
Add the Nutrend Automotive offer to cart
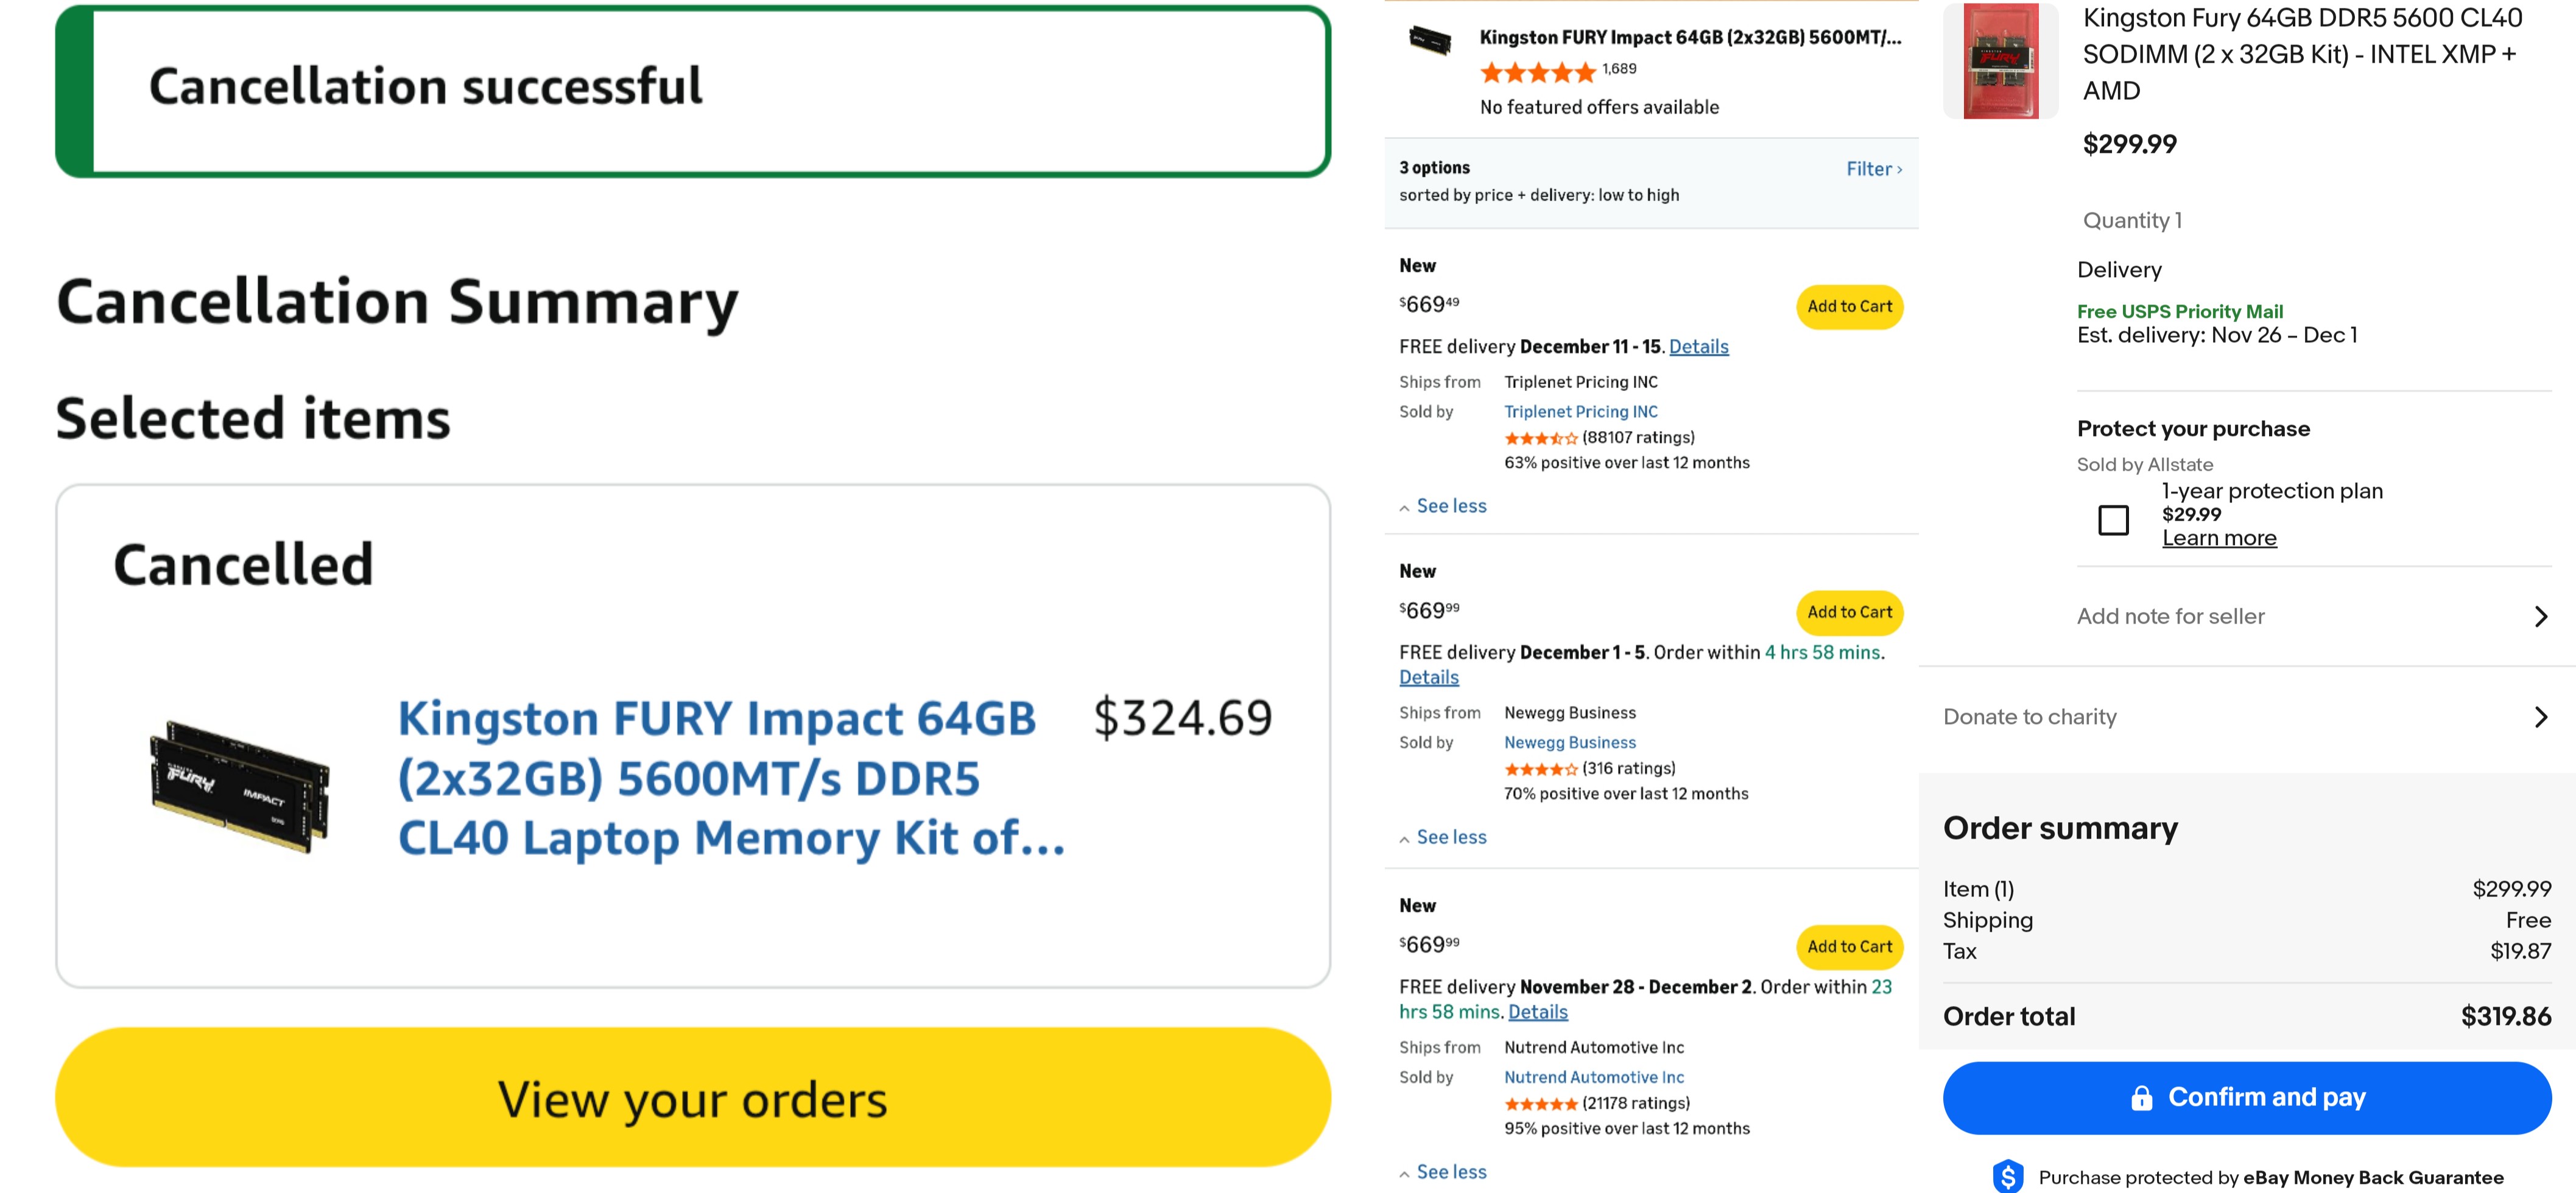click(1849, 947)
